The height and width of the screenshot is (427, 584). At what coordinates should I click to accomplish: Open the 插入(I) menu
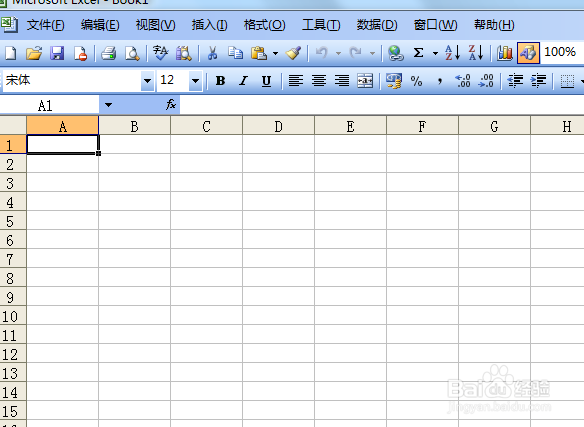point(210,25)
